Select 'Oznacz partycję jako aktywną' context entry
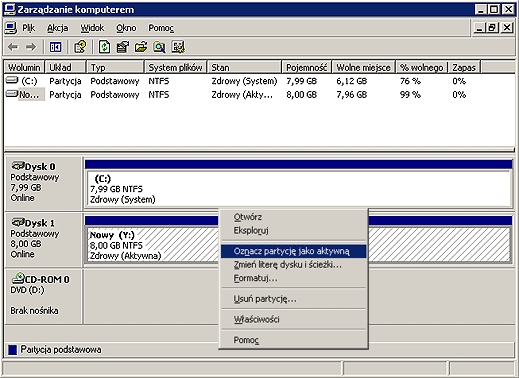The height and width of the screenshot is (378, 519). point(293,251)
